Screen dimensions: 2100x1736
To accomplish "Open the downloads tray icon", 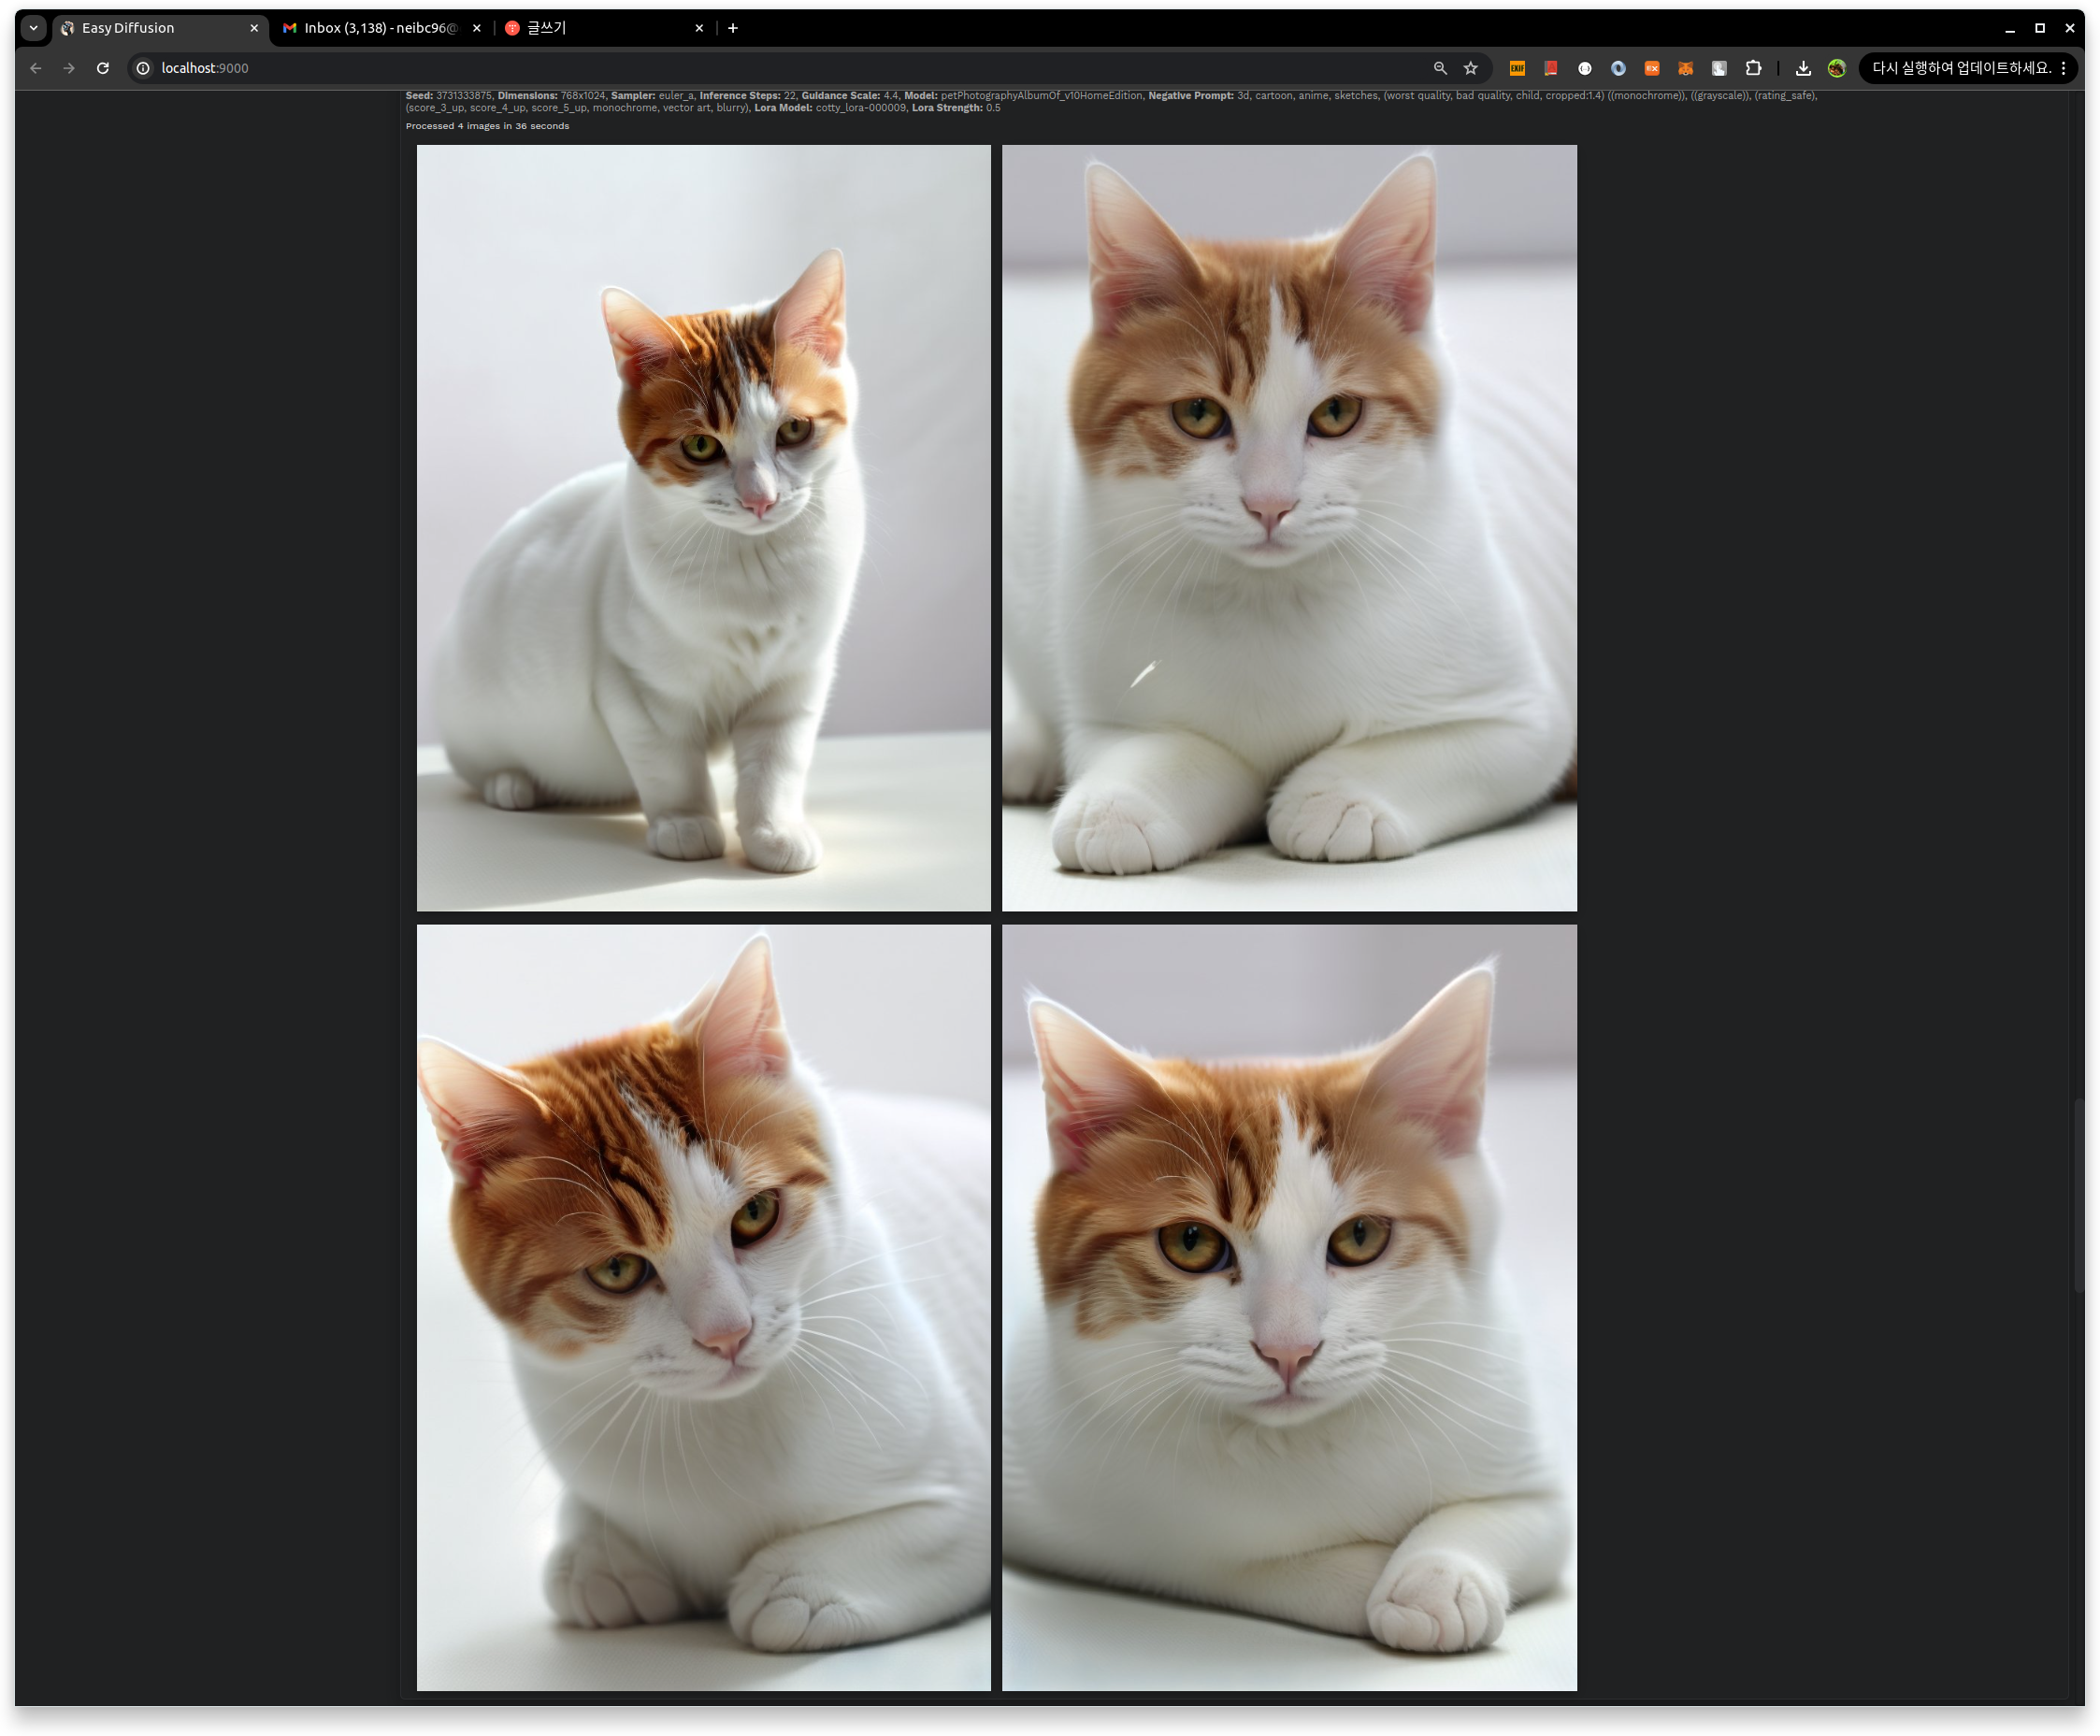I will pos(1802,68).
